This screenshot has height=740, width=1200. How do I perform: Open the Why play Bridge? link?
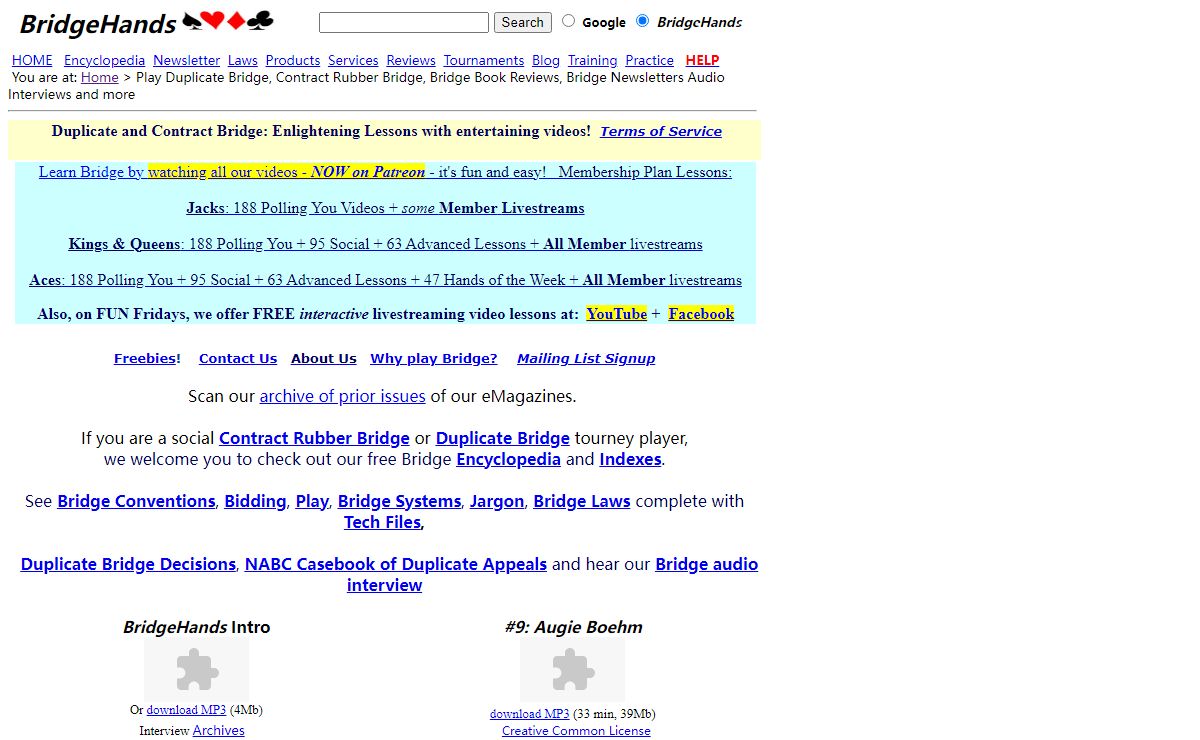tap(434, 358)
